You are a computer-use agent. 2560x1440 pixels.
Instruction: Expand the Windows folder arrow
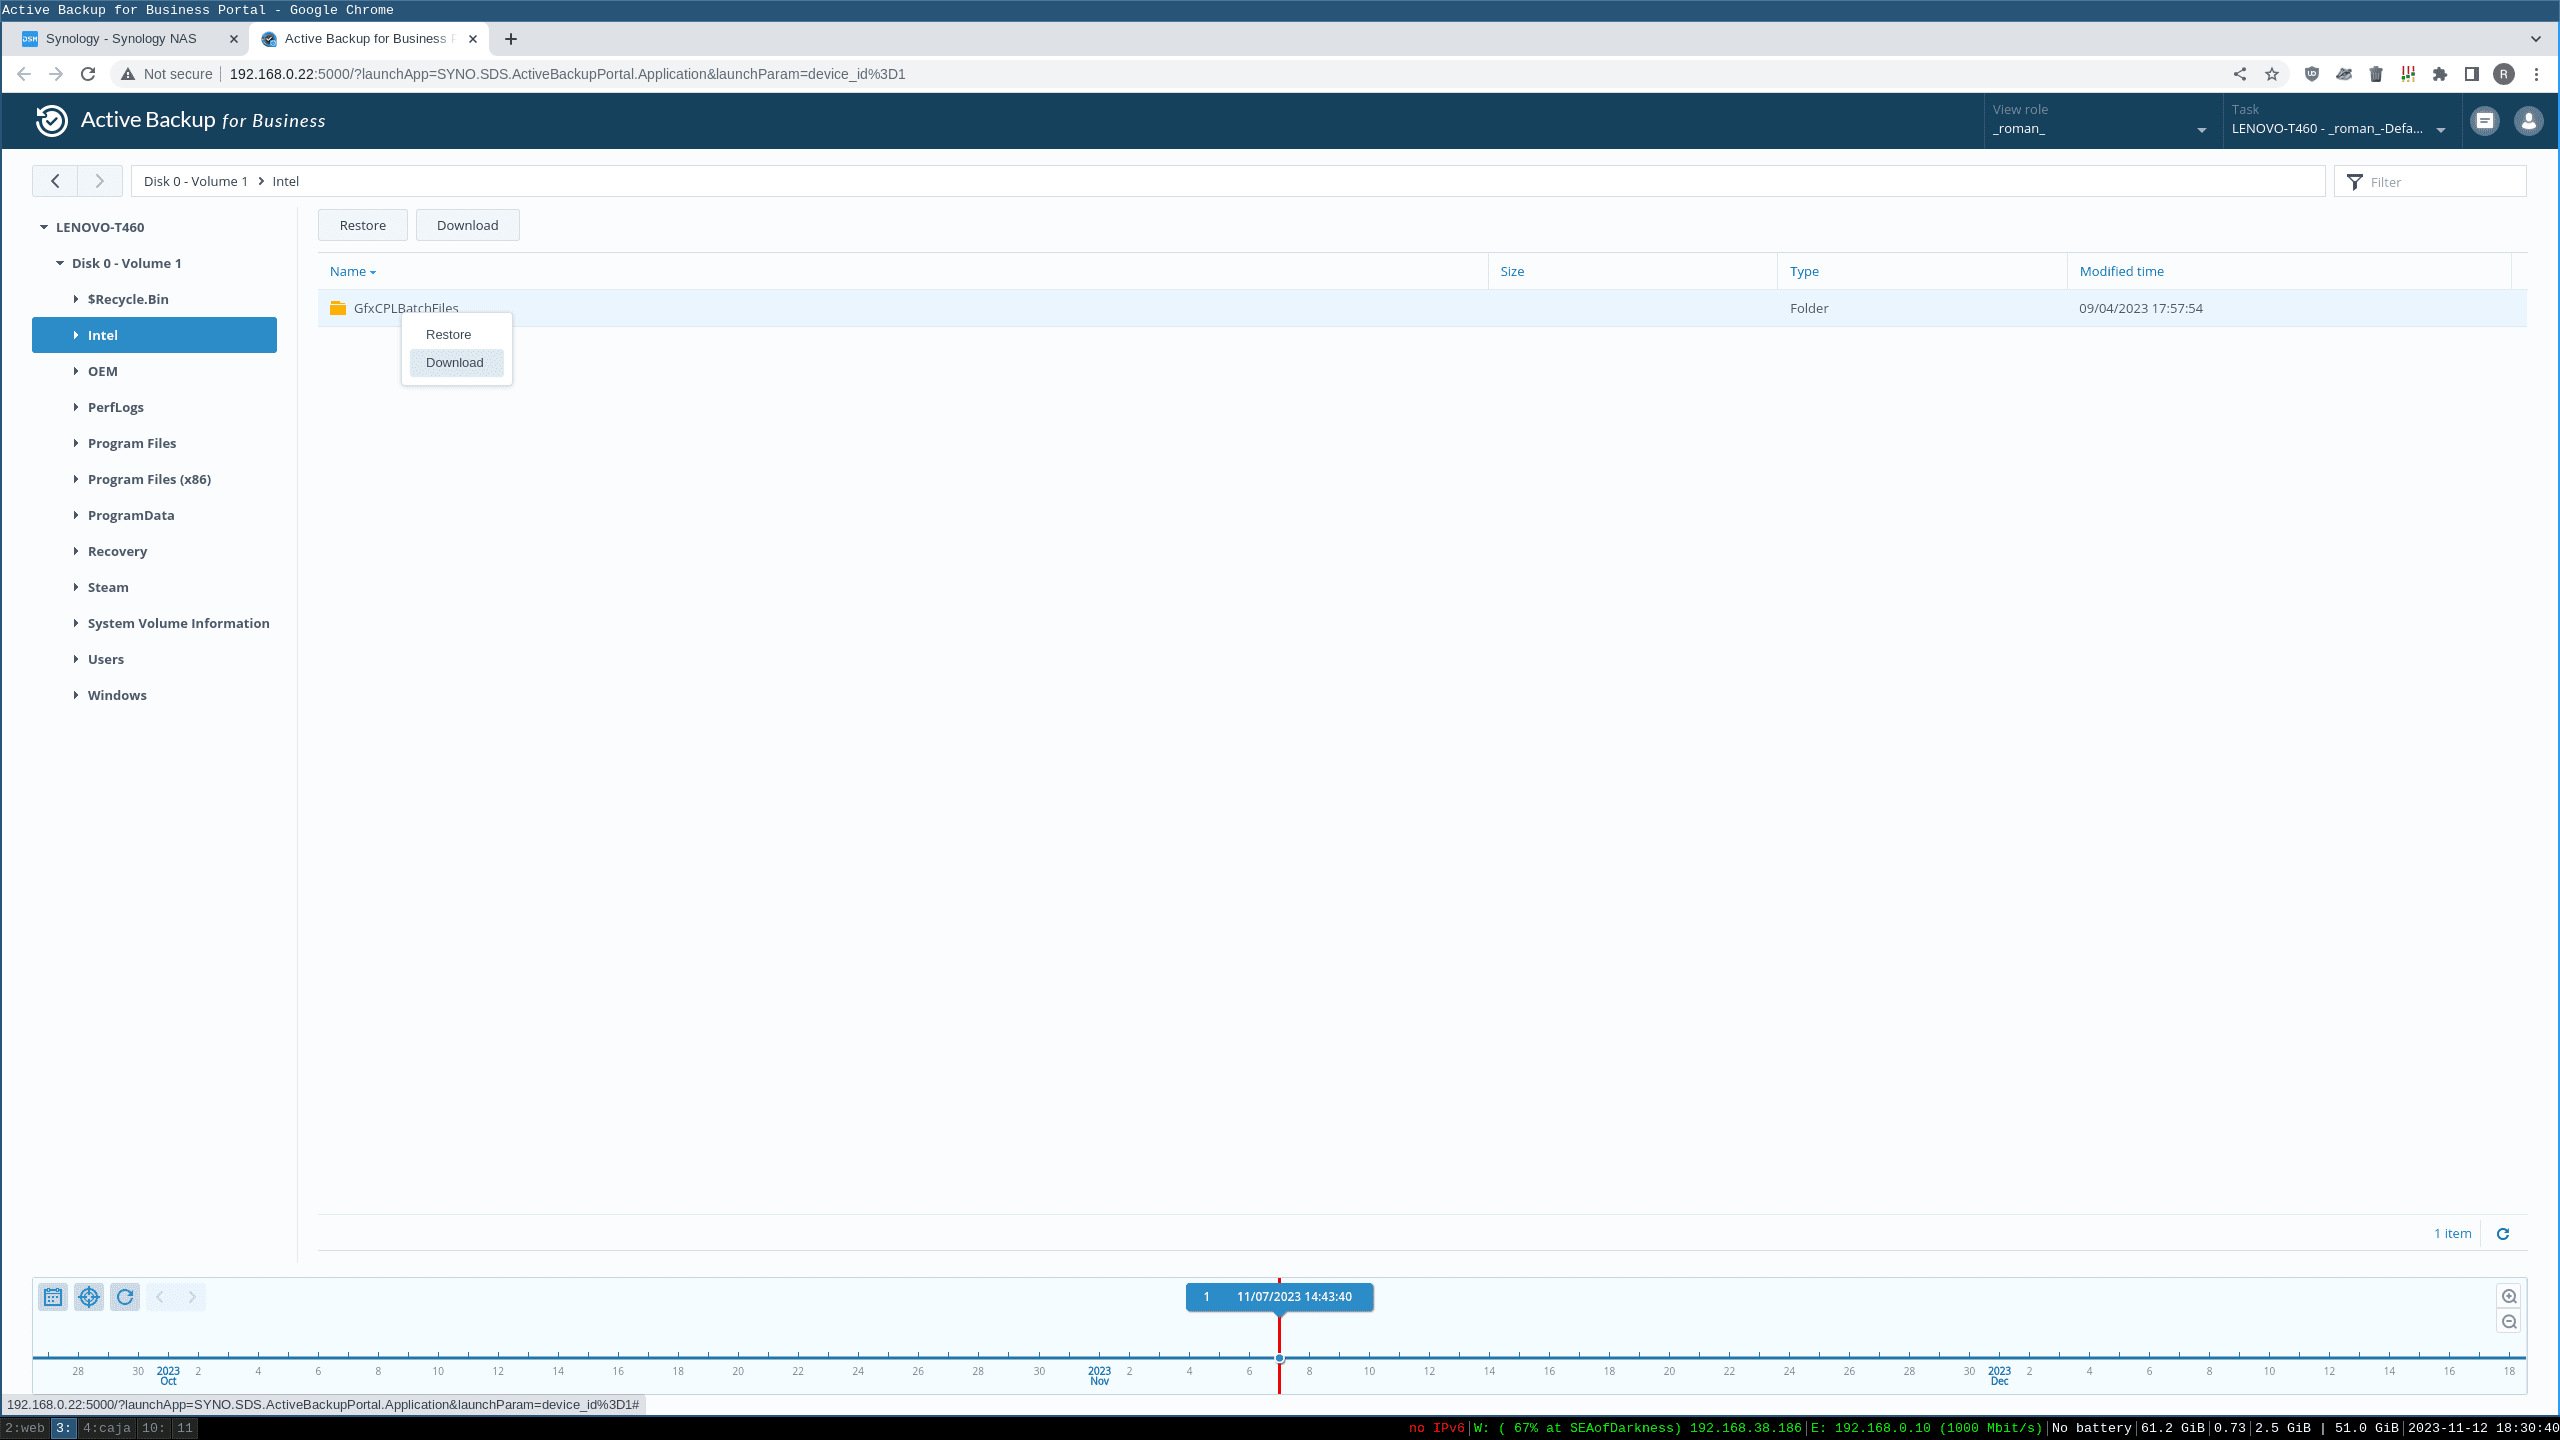76,695
